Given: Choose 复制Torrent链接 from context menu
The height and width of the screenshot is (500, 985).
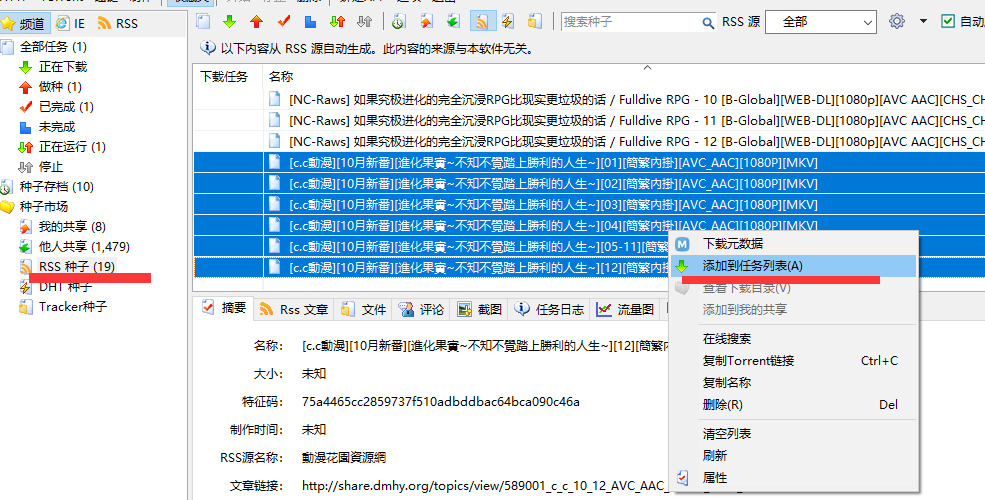Looking at the screenshot, I should point(748,361).
